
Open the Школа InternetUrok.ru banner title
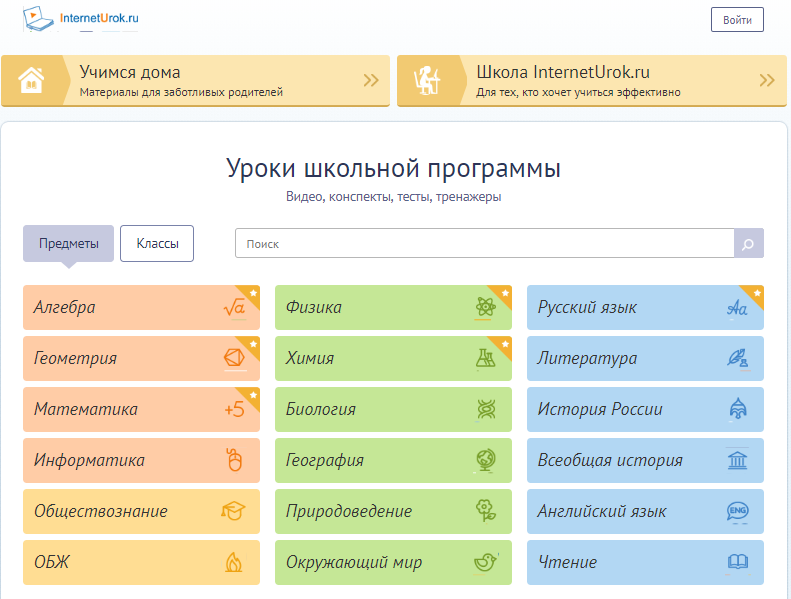pos(563,72)
